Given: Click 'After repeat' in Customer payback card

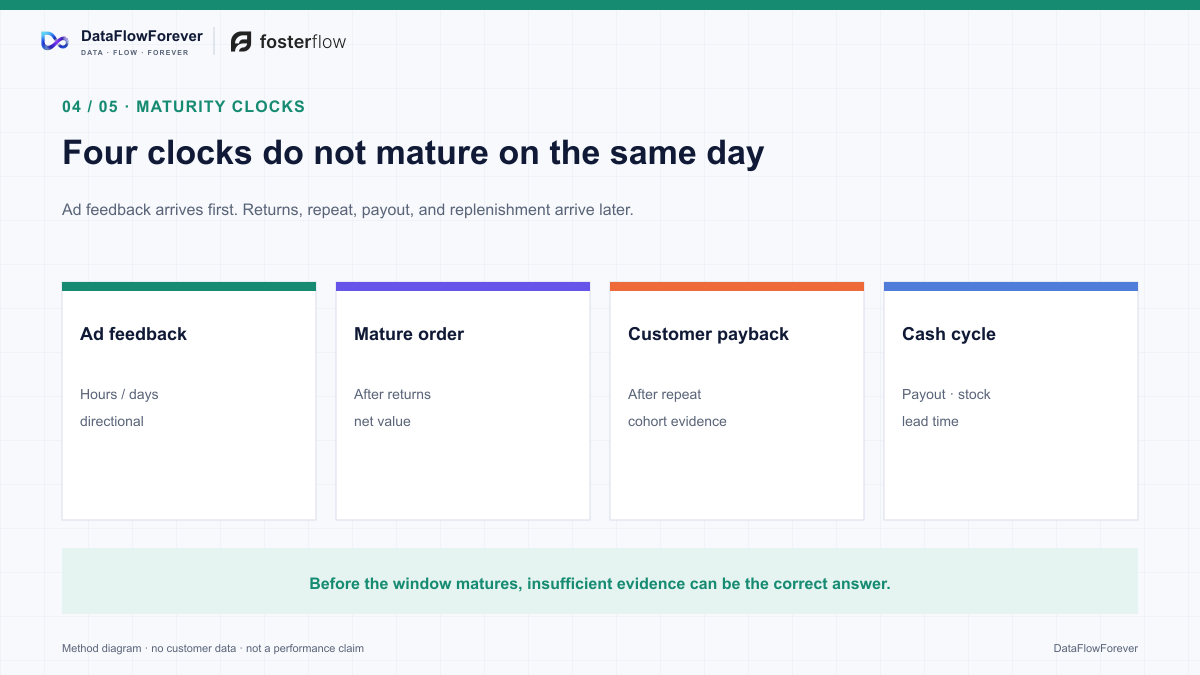Looking at the screenshot, I should [665, 394].
